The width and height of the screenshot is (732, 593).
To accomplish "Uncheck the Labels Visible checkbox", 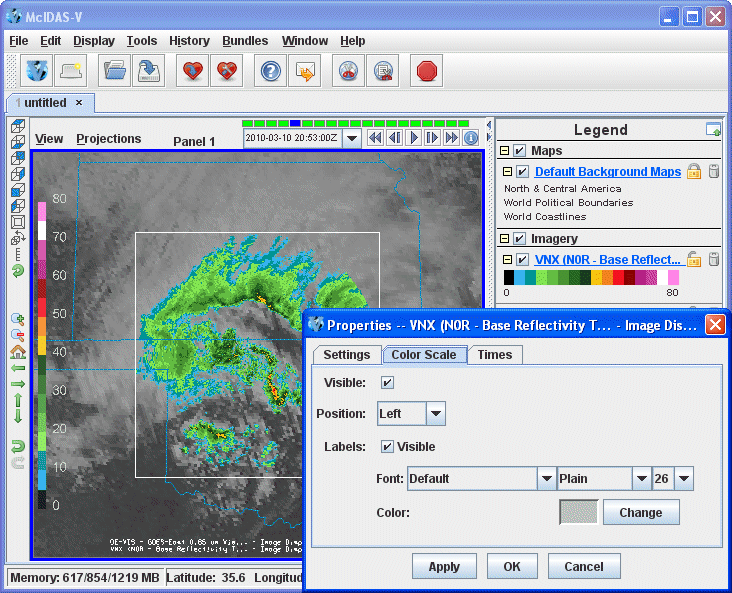I will coord(387,447).
